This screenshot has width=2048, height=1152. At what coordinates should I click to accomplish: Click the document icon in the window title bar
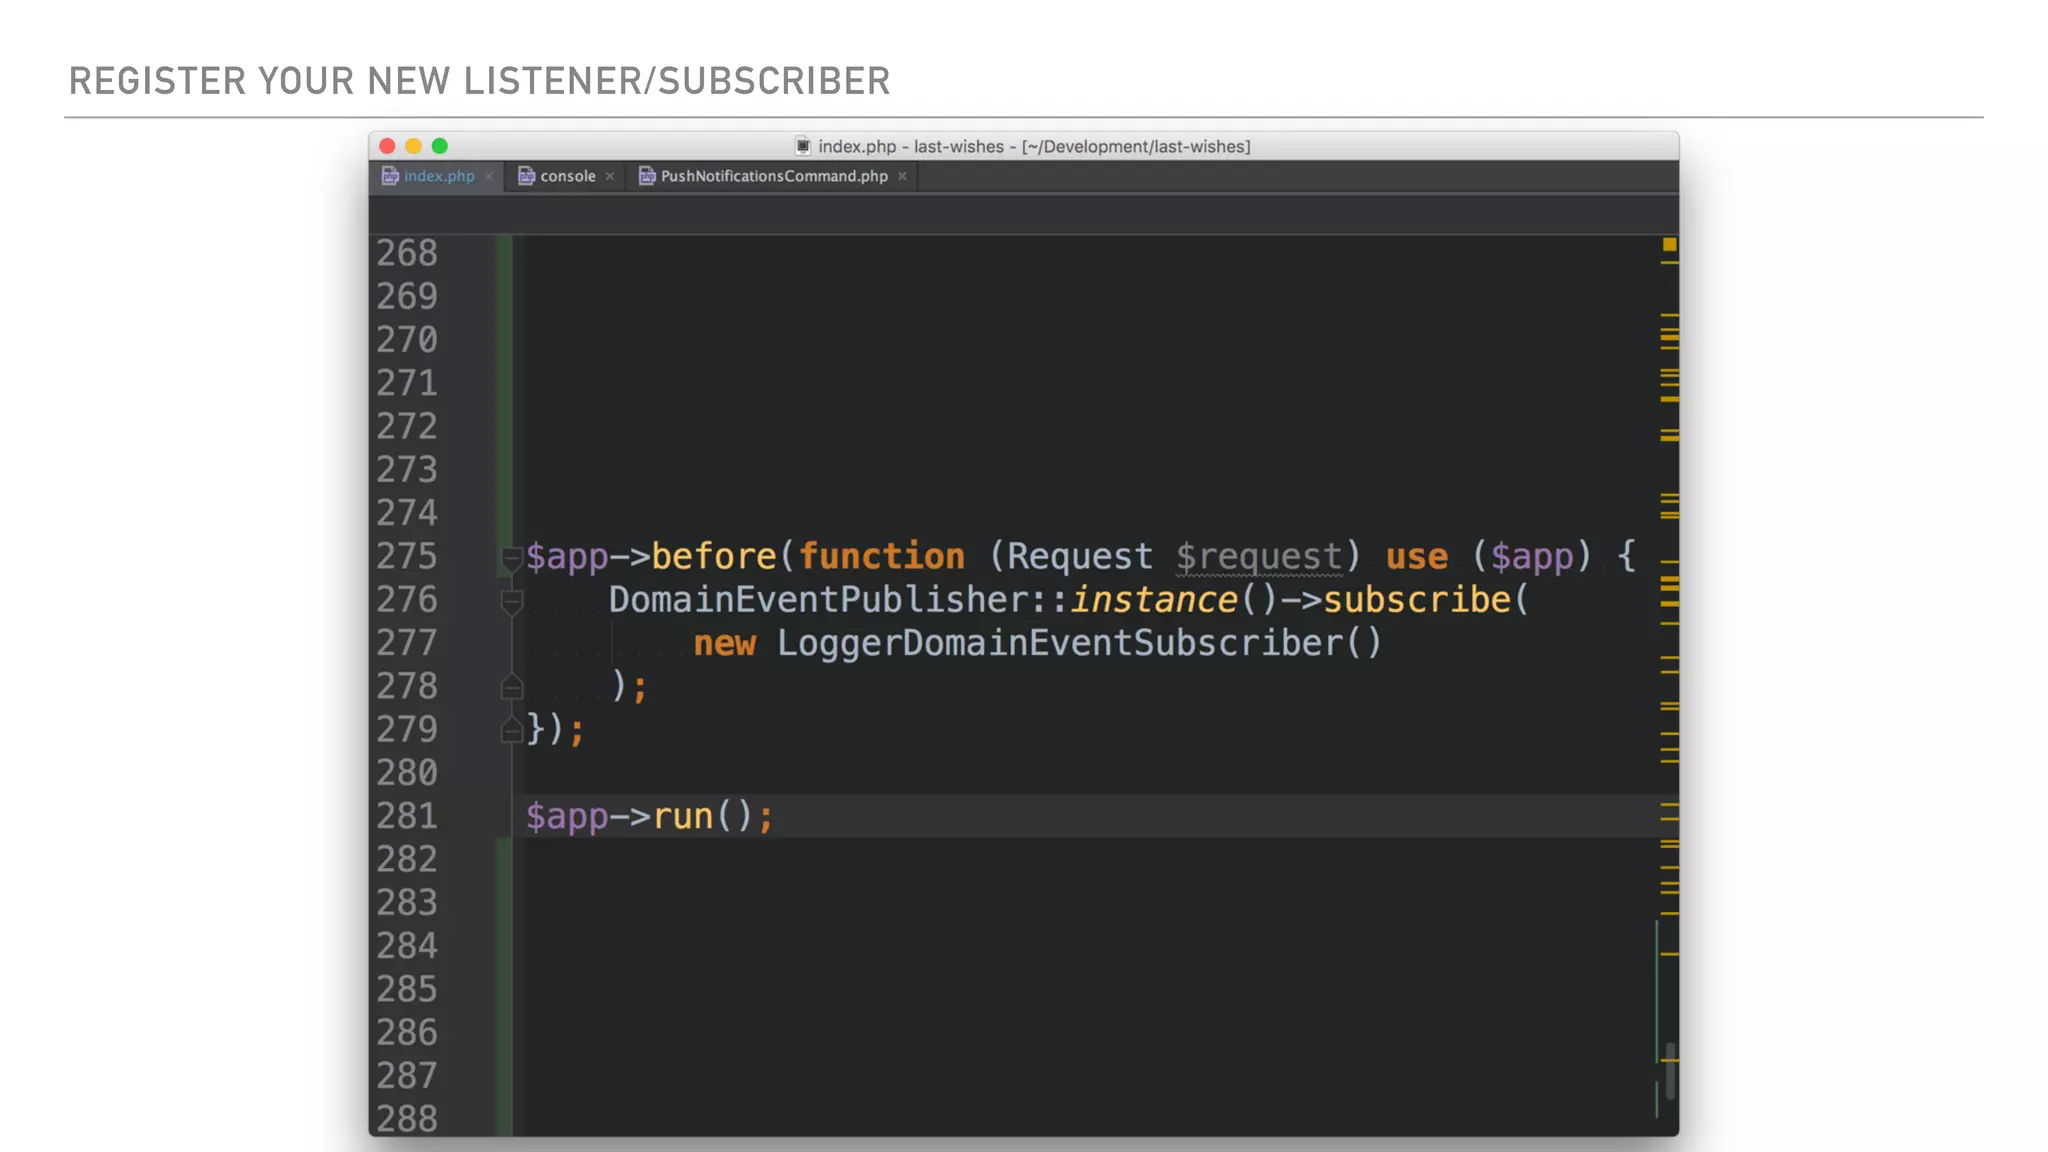[x=803, y=146]
